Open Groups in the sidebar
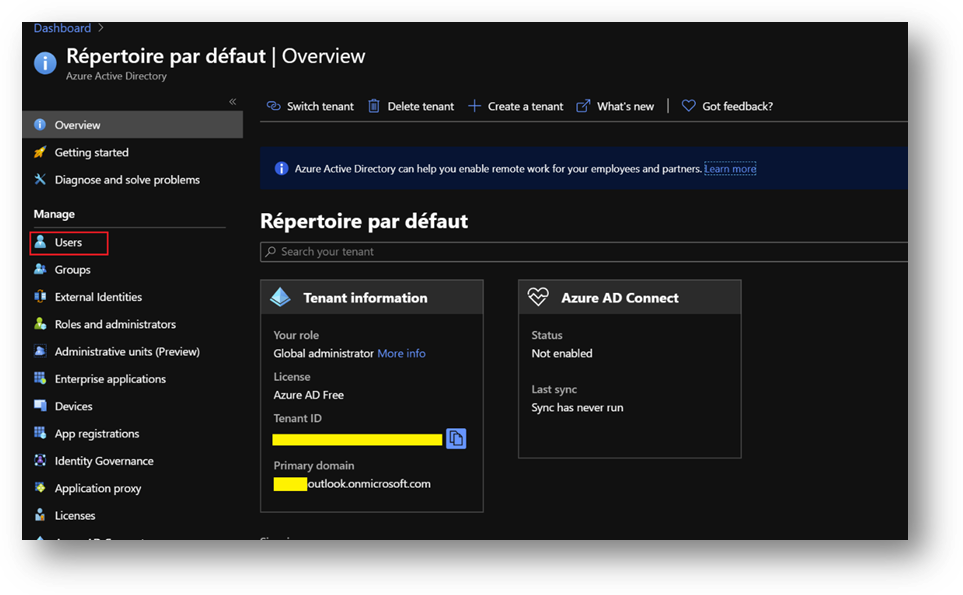 (x=72, y=270)
